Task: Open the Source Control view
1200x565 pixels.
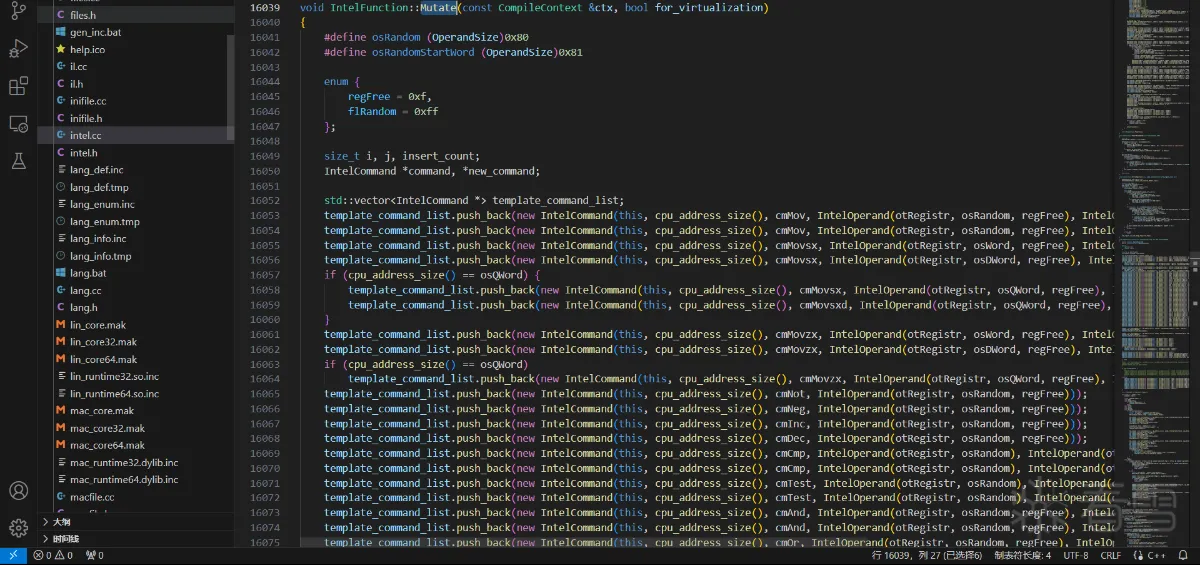Action: [x=18, y=12]
